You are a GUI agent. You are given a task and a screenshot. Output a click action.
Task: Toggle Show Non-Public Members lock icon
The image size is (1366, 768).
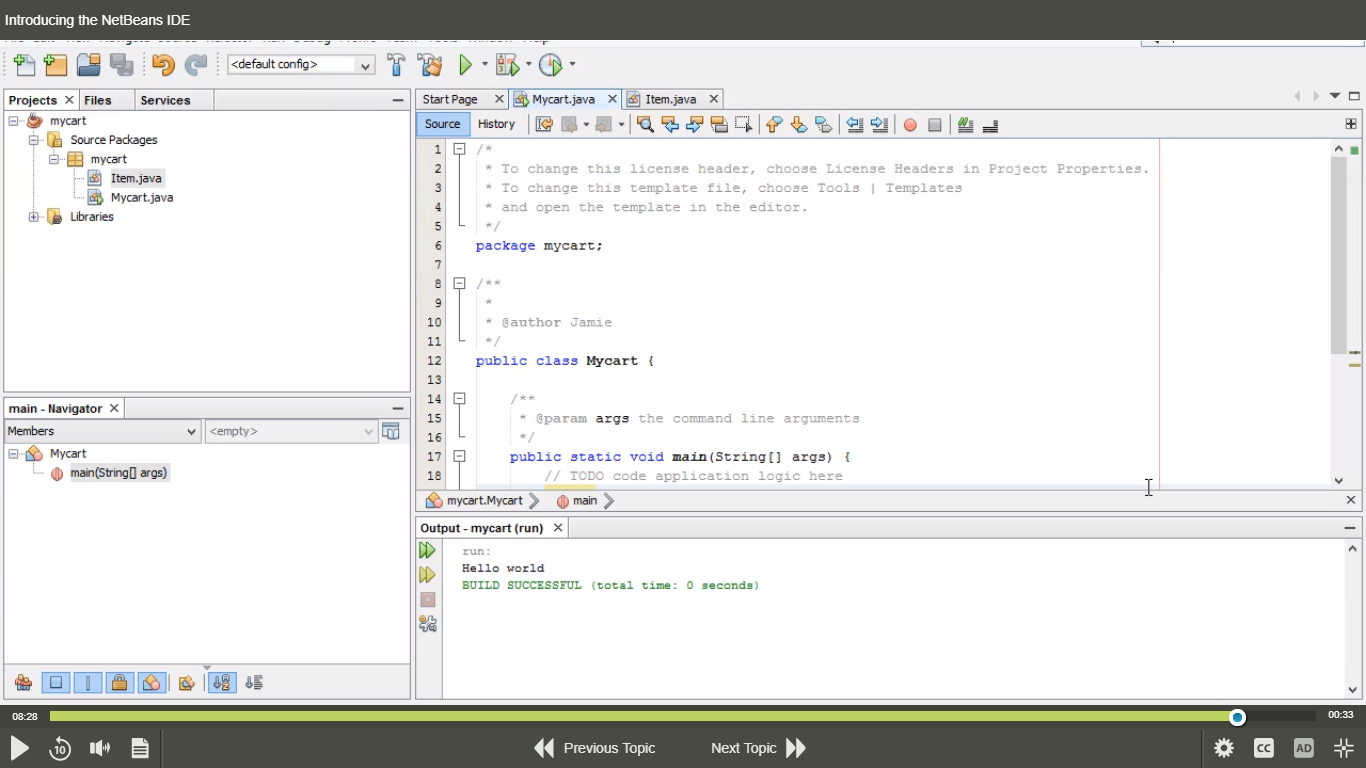click(119, 683)
